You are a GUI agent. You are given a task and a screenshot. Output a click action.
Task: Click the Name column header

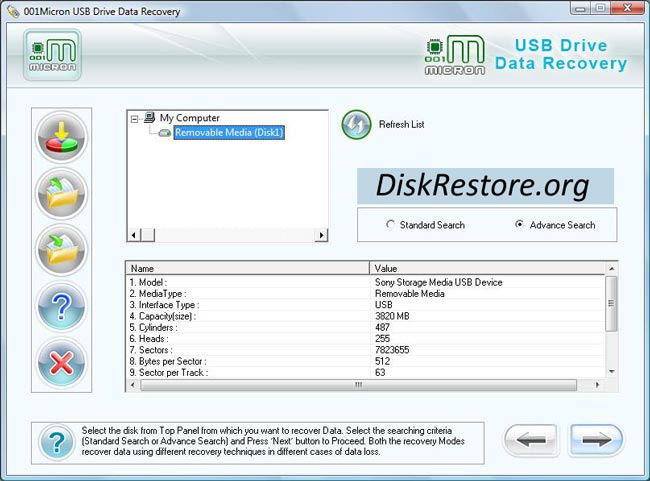[x=247, y=268]
